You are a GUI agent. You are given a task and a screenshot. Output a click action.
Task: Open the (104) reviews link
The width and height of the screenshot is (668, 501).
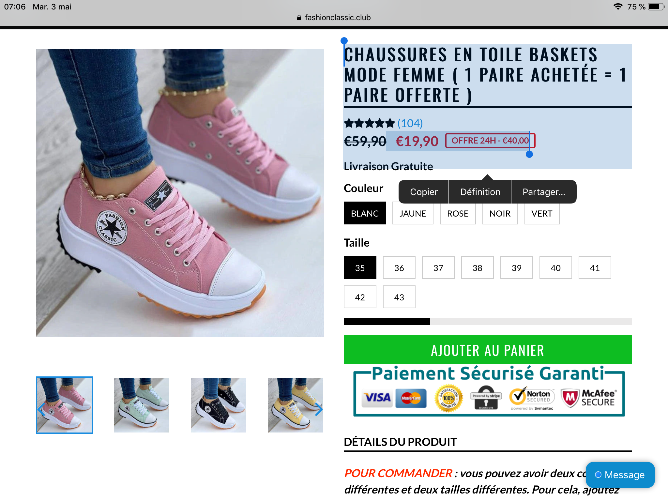[x=410, y=124]
